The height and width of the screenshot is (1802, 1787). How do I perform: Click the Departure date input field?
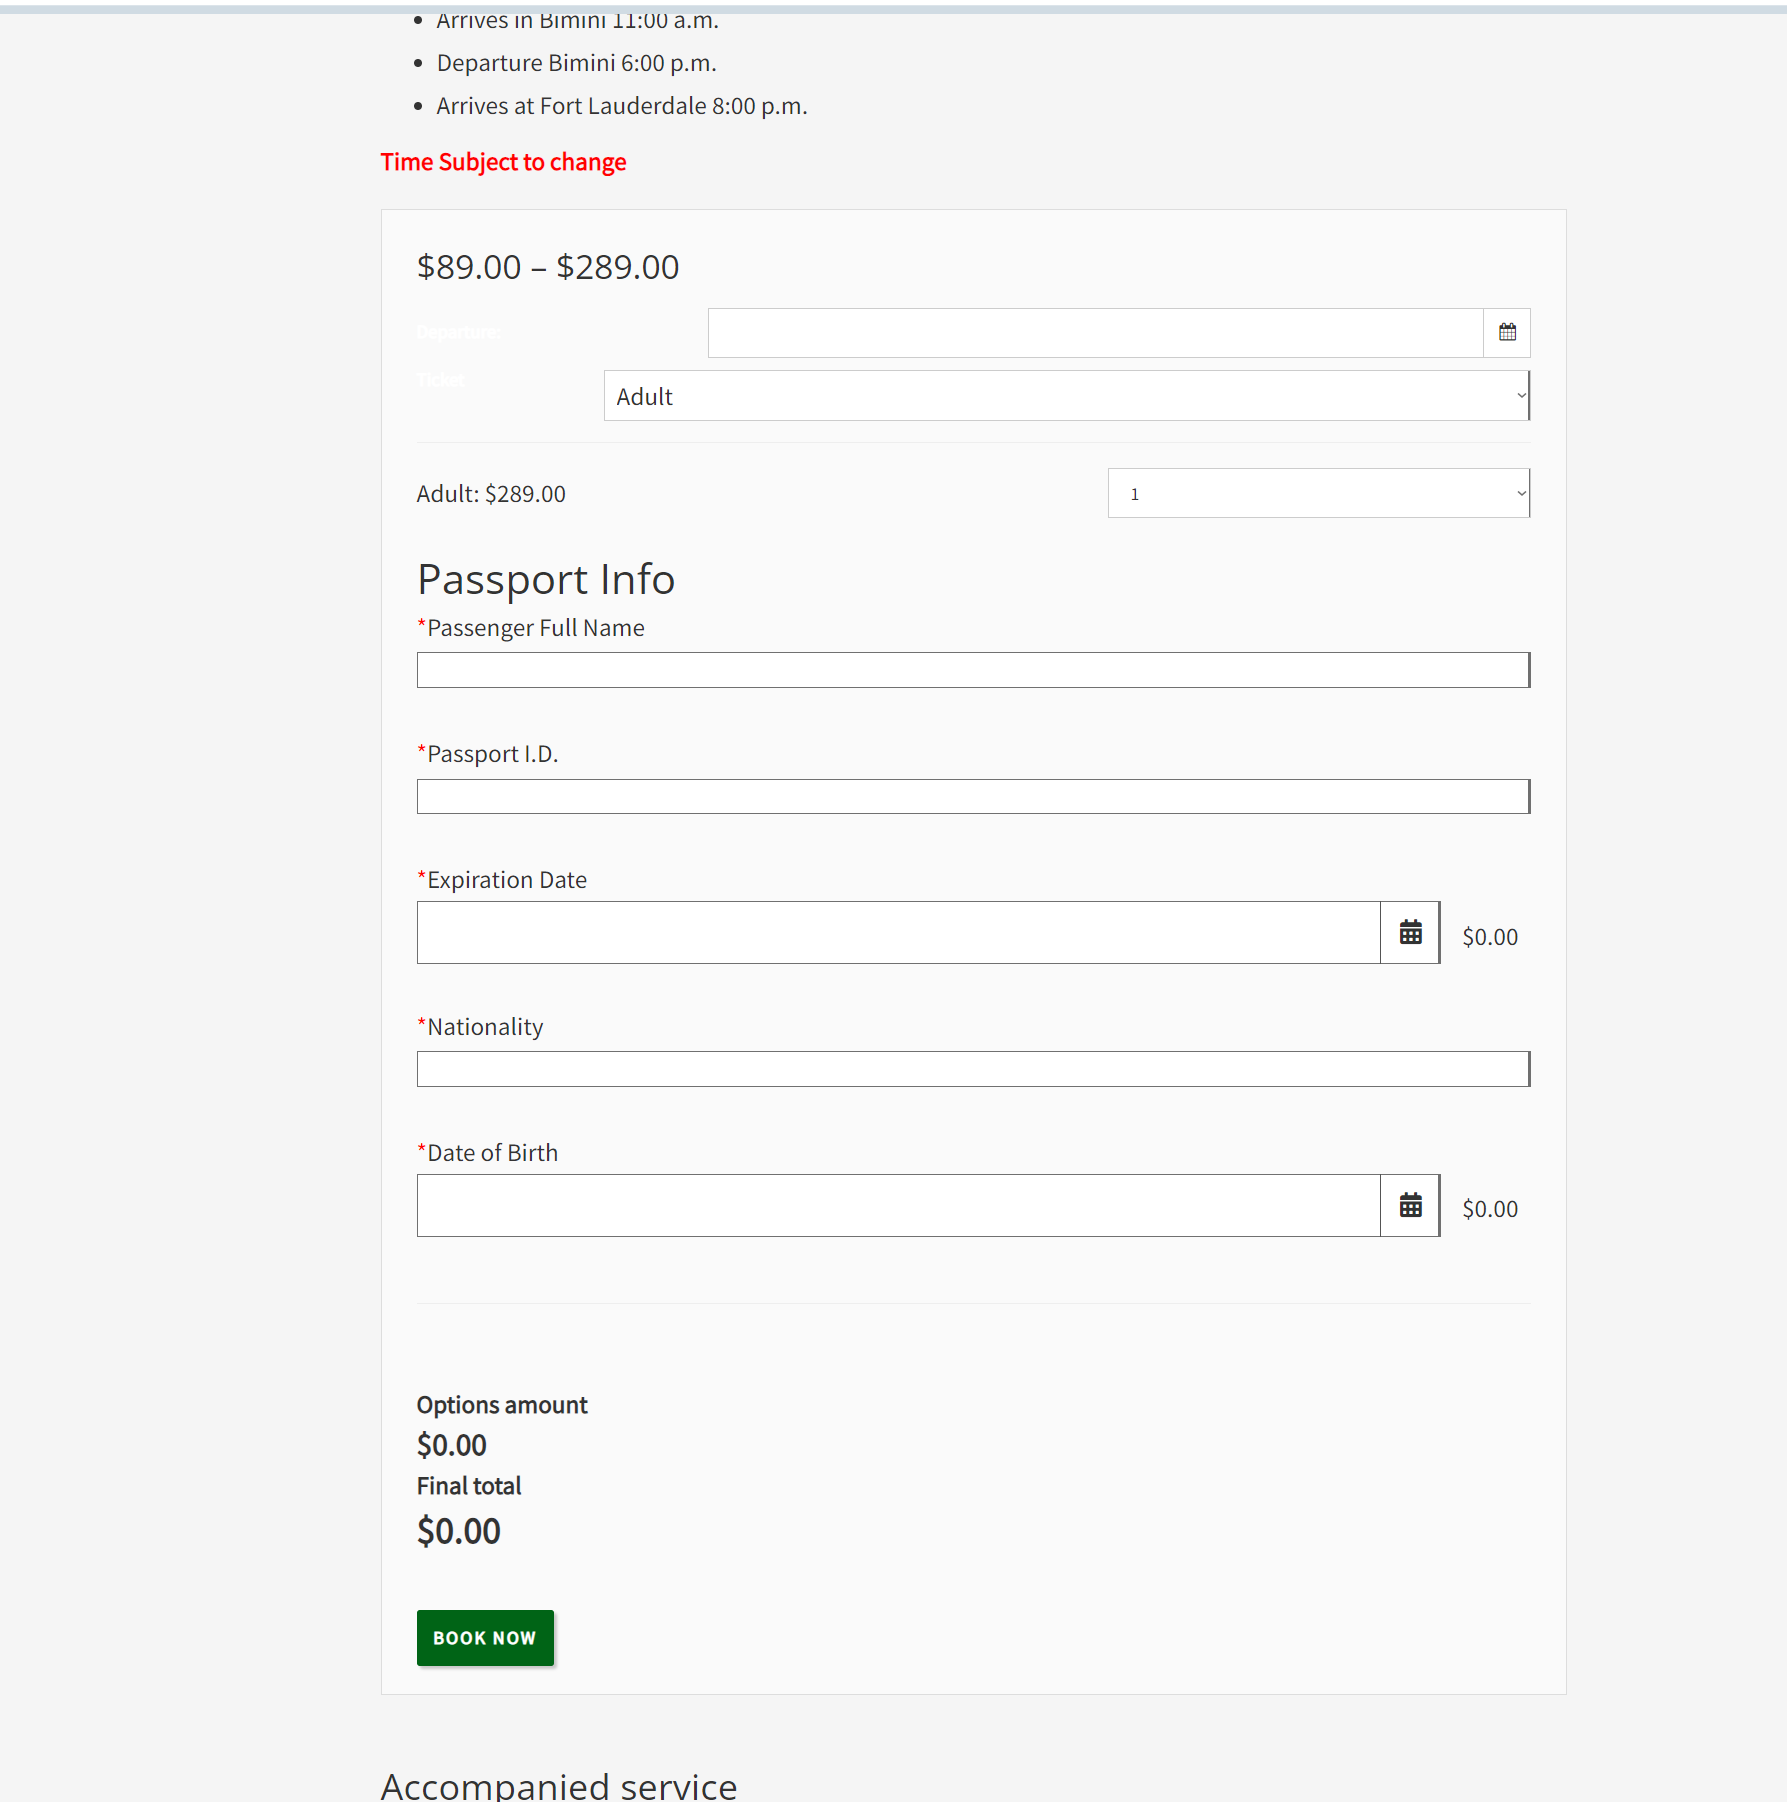pos(1095,333)
